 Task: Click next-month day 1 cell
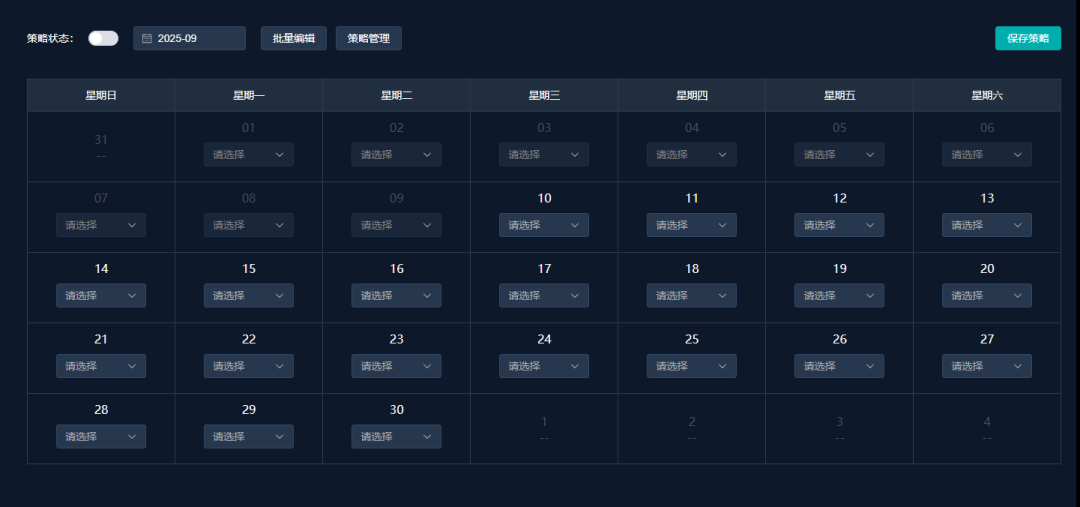click(x=544, y=428)
